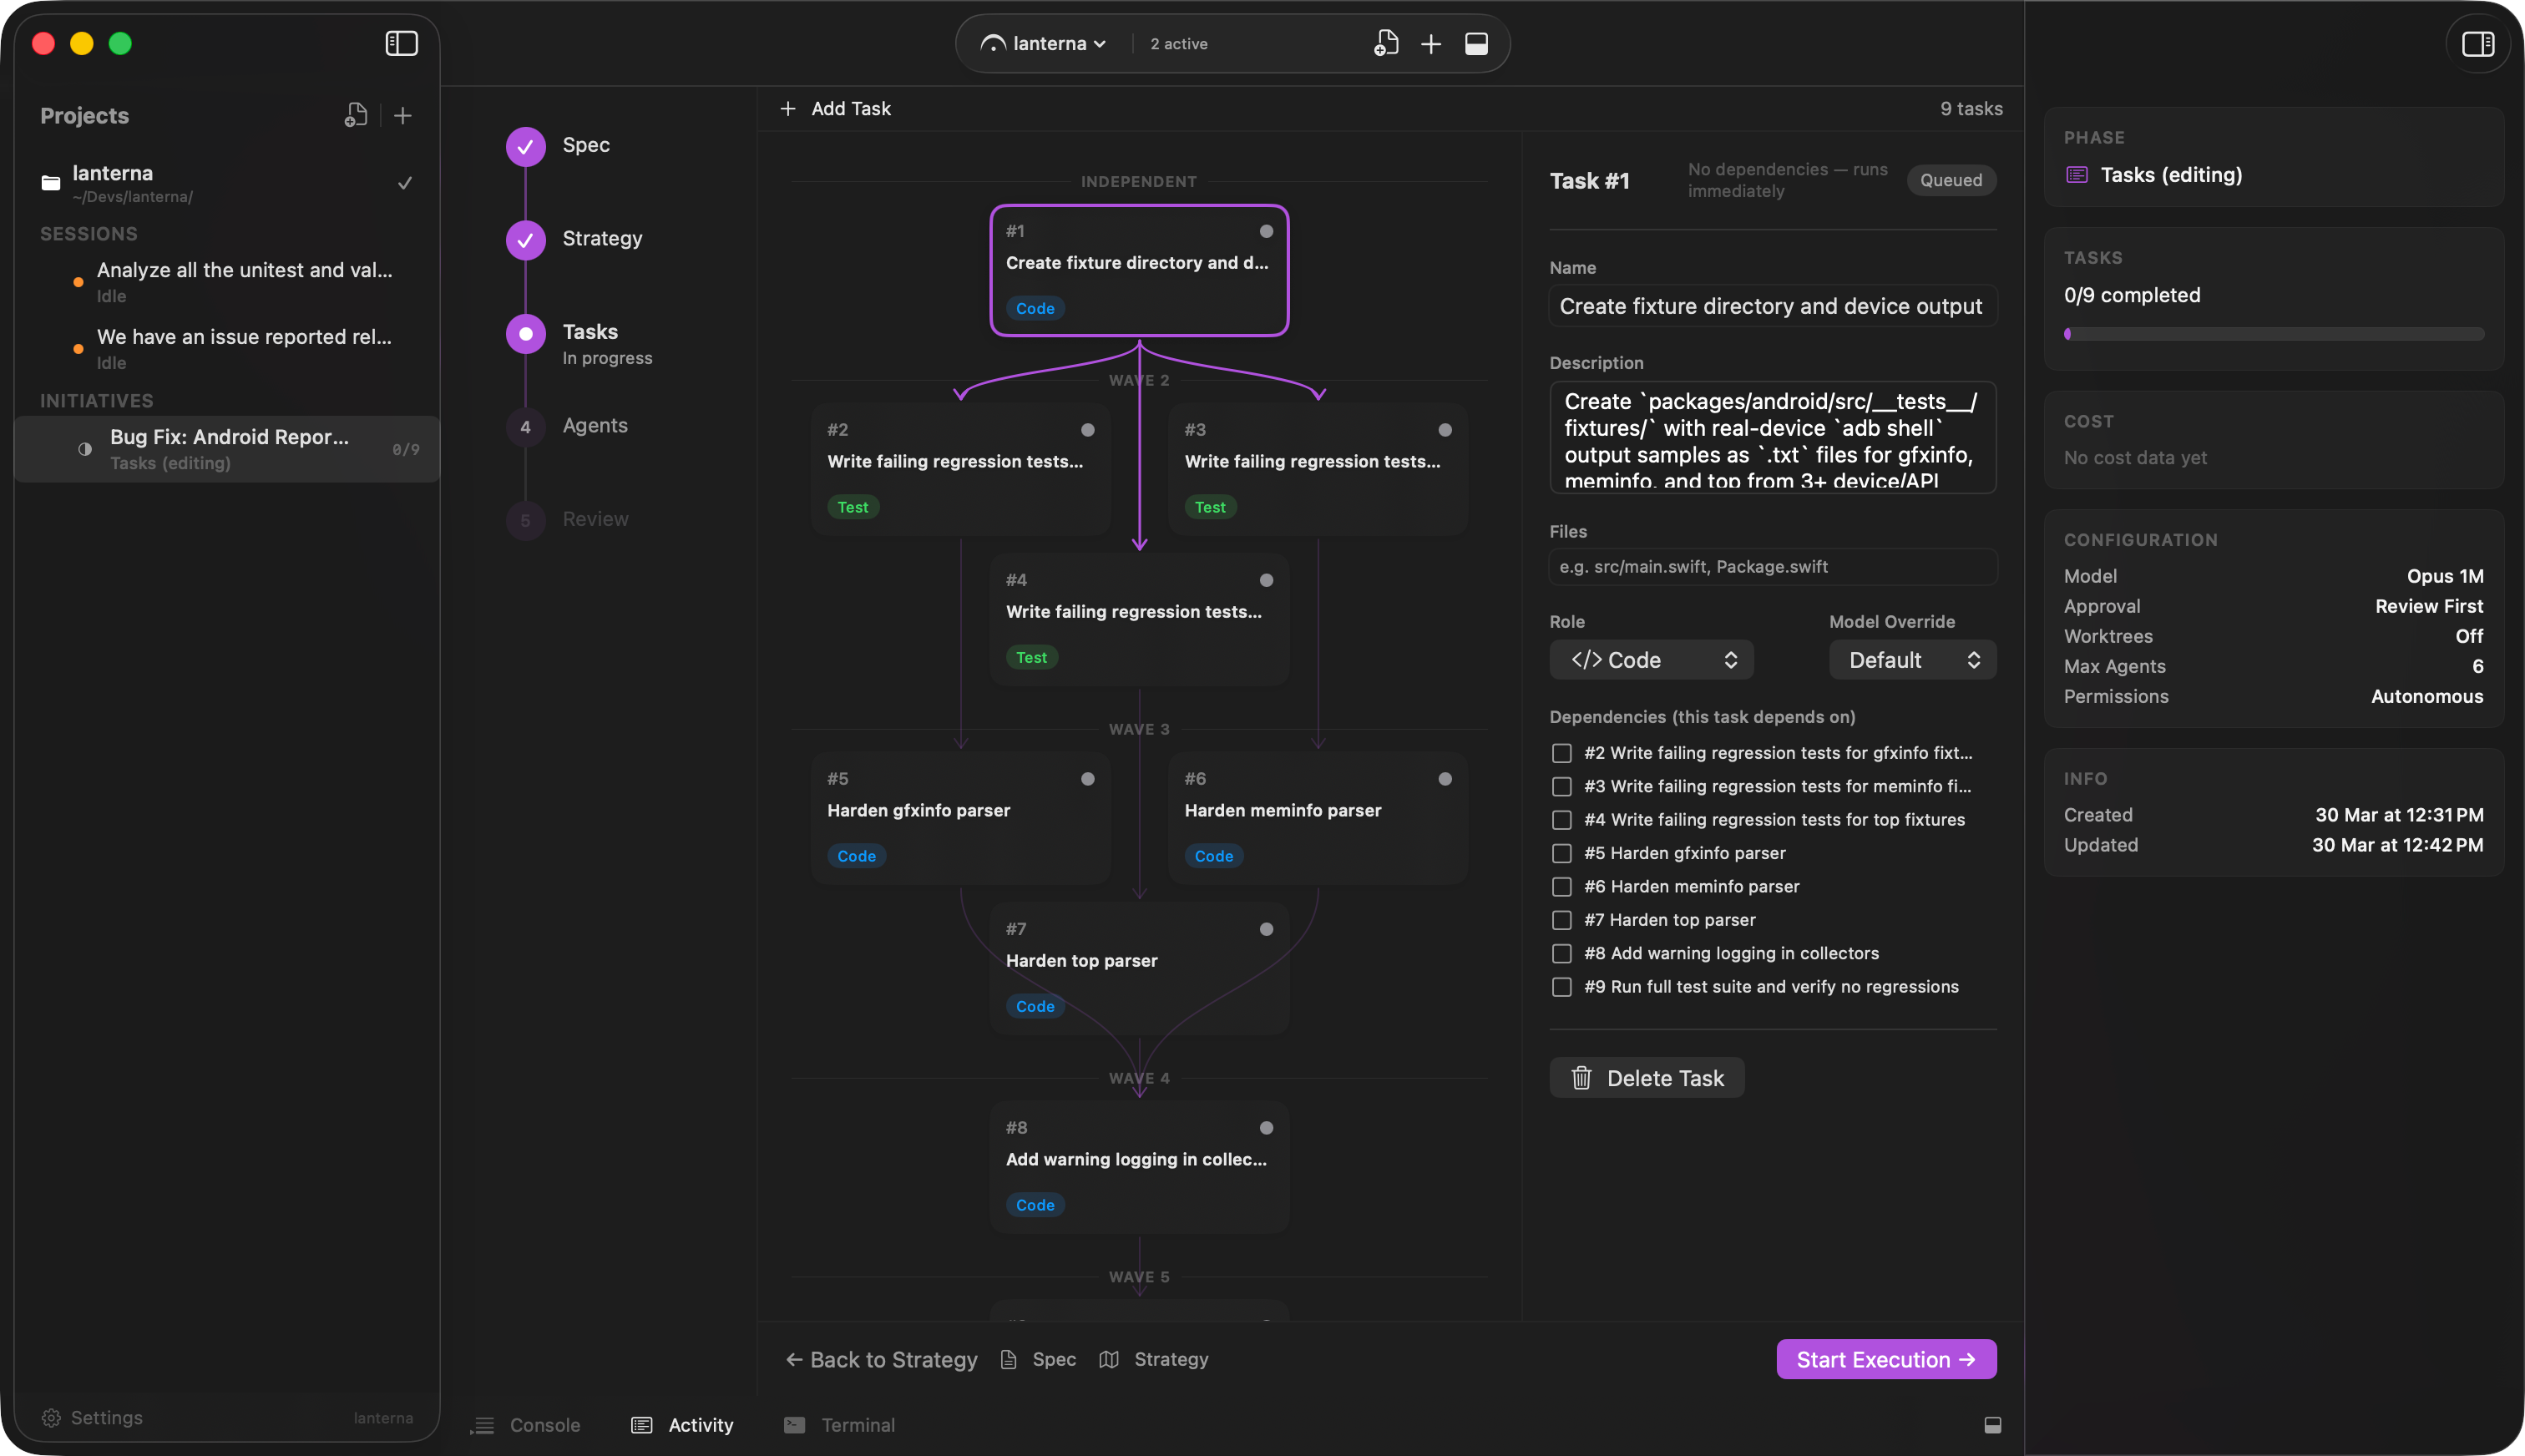Switch to the Console tab
The width and height of the screenshot is (2525, 1456).
525,1425
